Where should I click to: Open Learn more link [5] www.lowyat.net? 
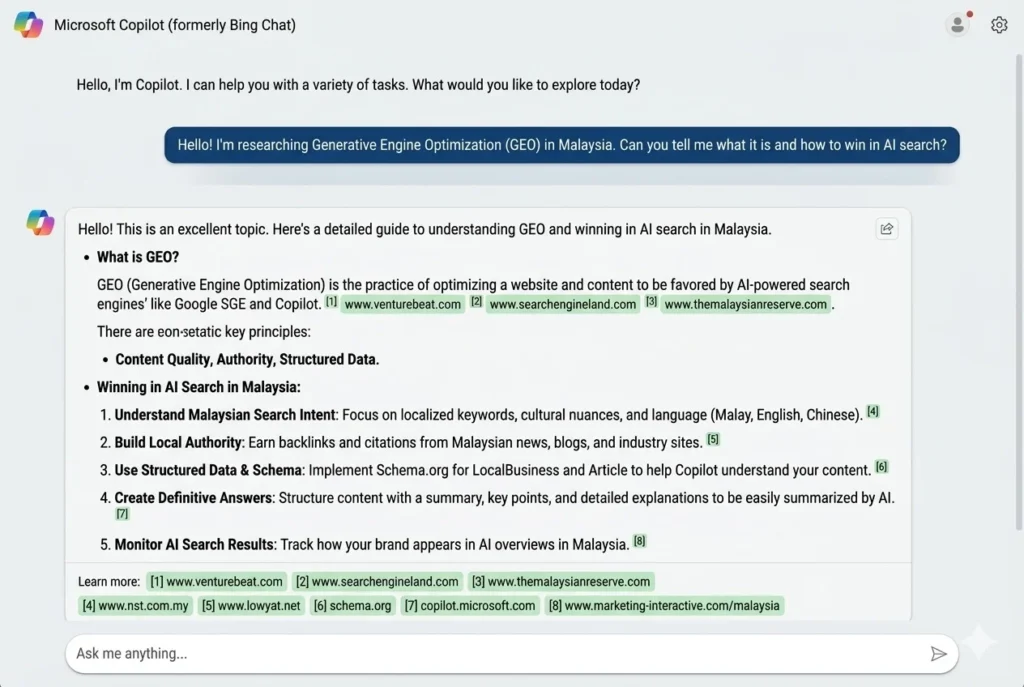(x=251, y=605)
